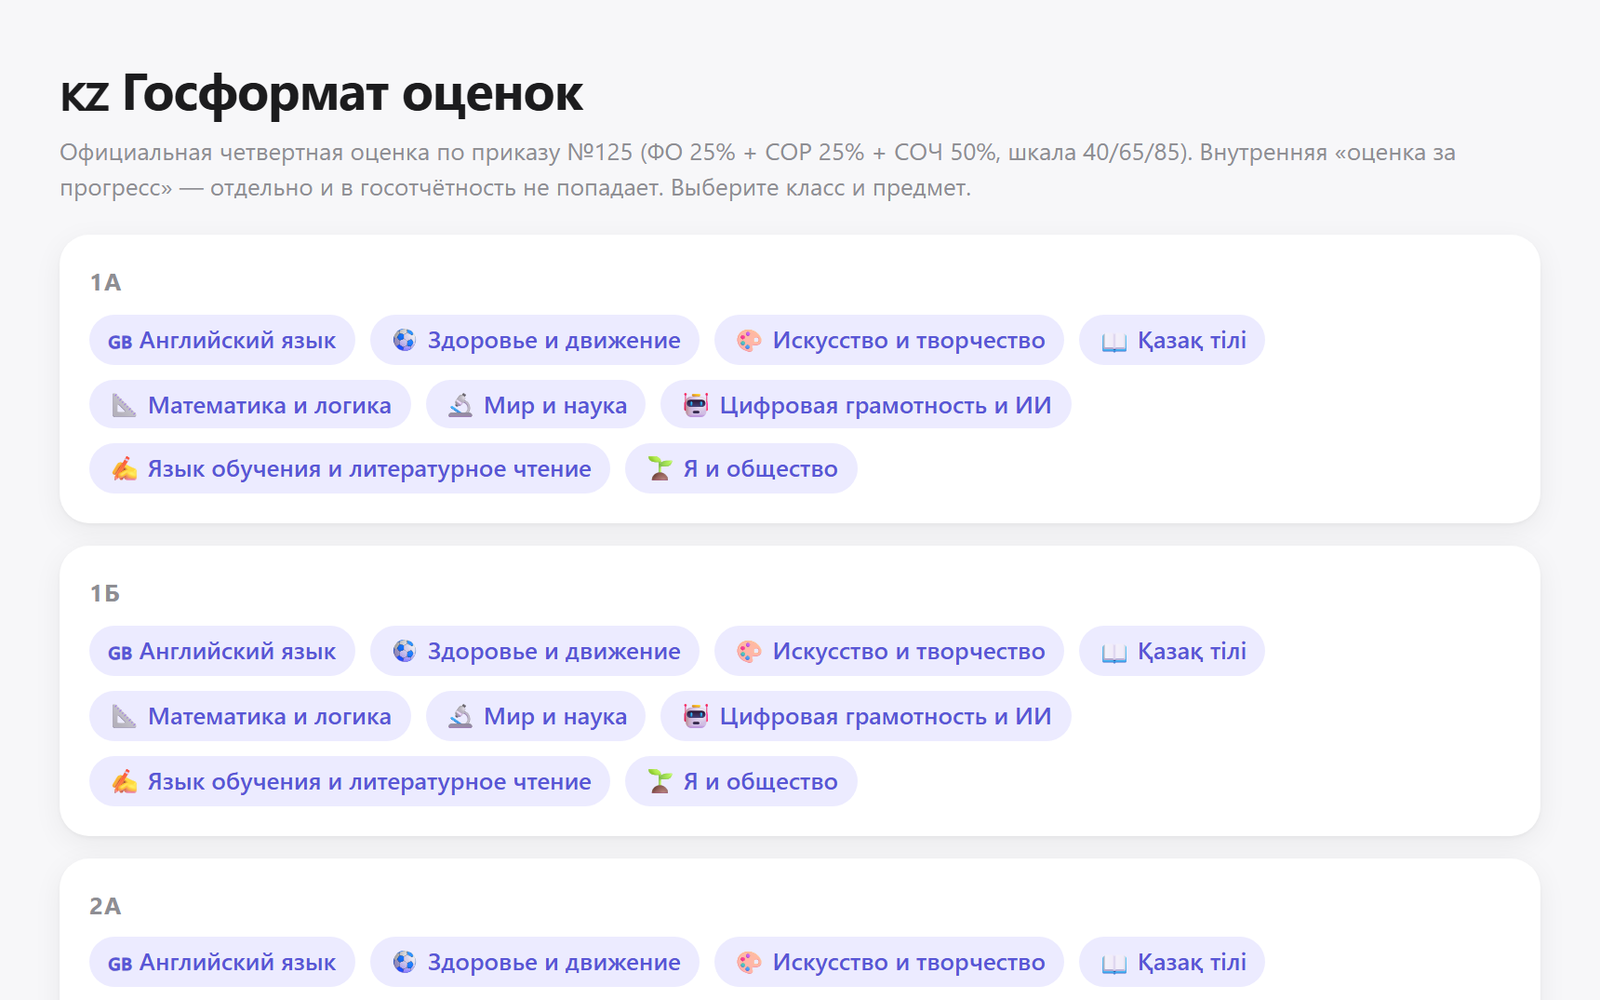Screen dimensions: 1600x1000
Task: Open Искусство и творчество in 1А
Action: point(889,340)
